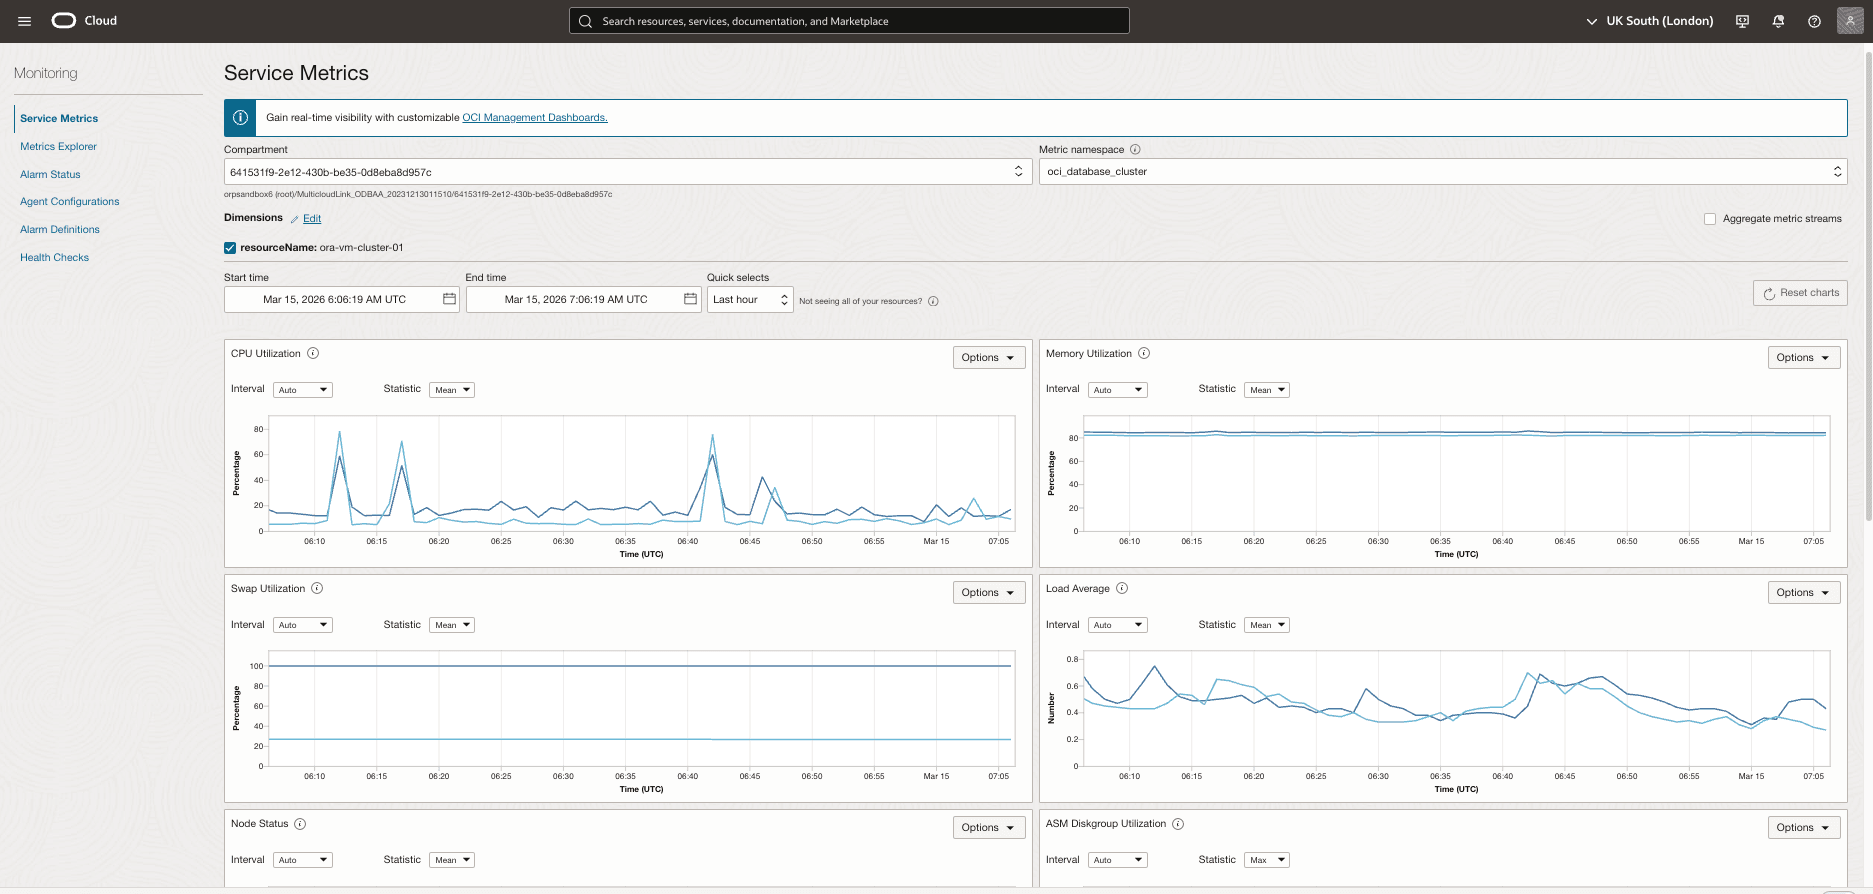The height and width of the screenshot is (894, 1873).
Task: Change the Load Average Interval dropdown
Action: (1117, 625)
